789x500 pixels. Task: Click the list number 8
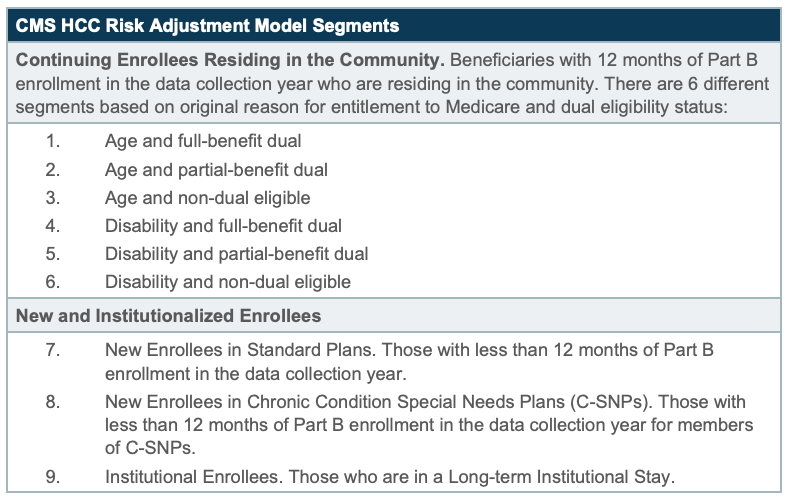click(53, 401)
